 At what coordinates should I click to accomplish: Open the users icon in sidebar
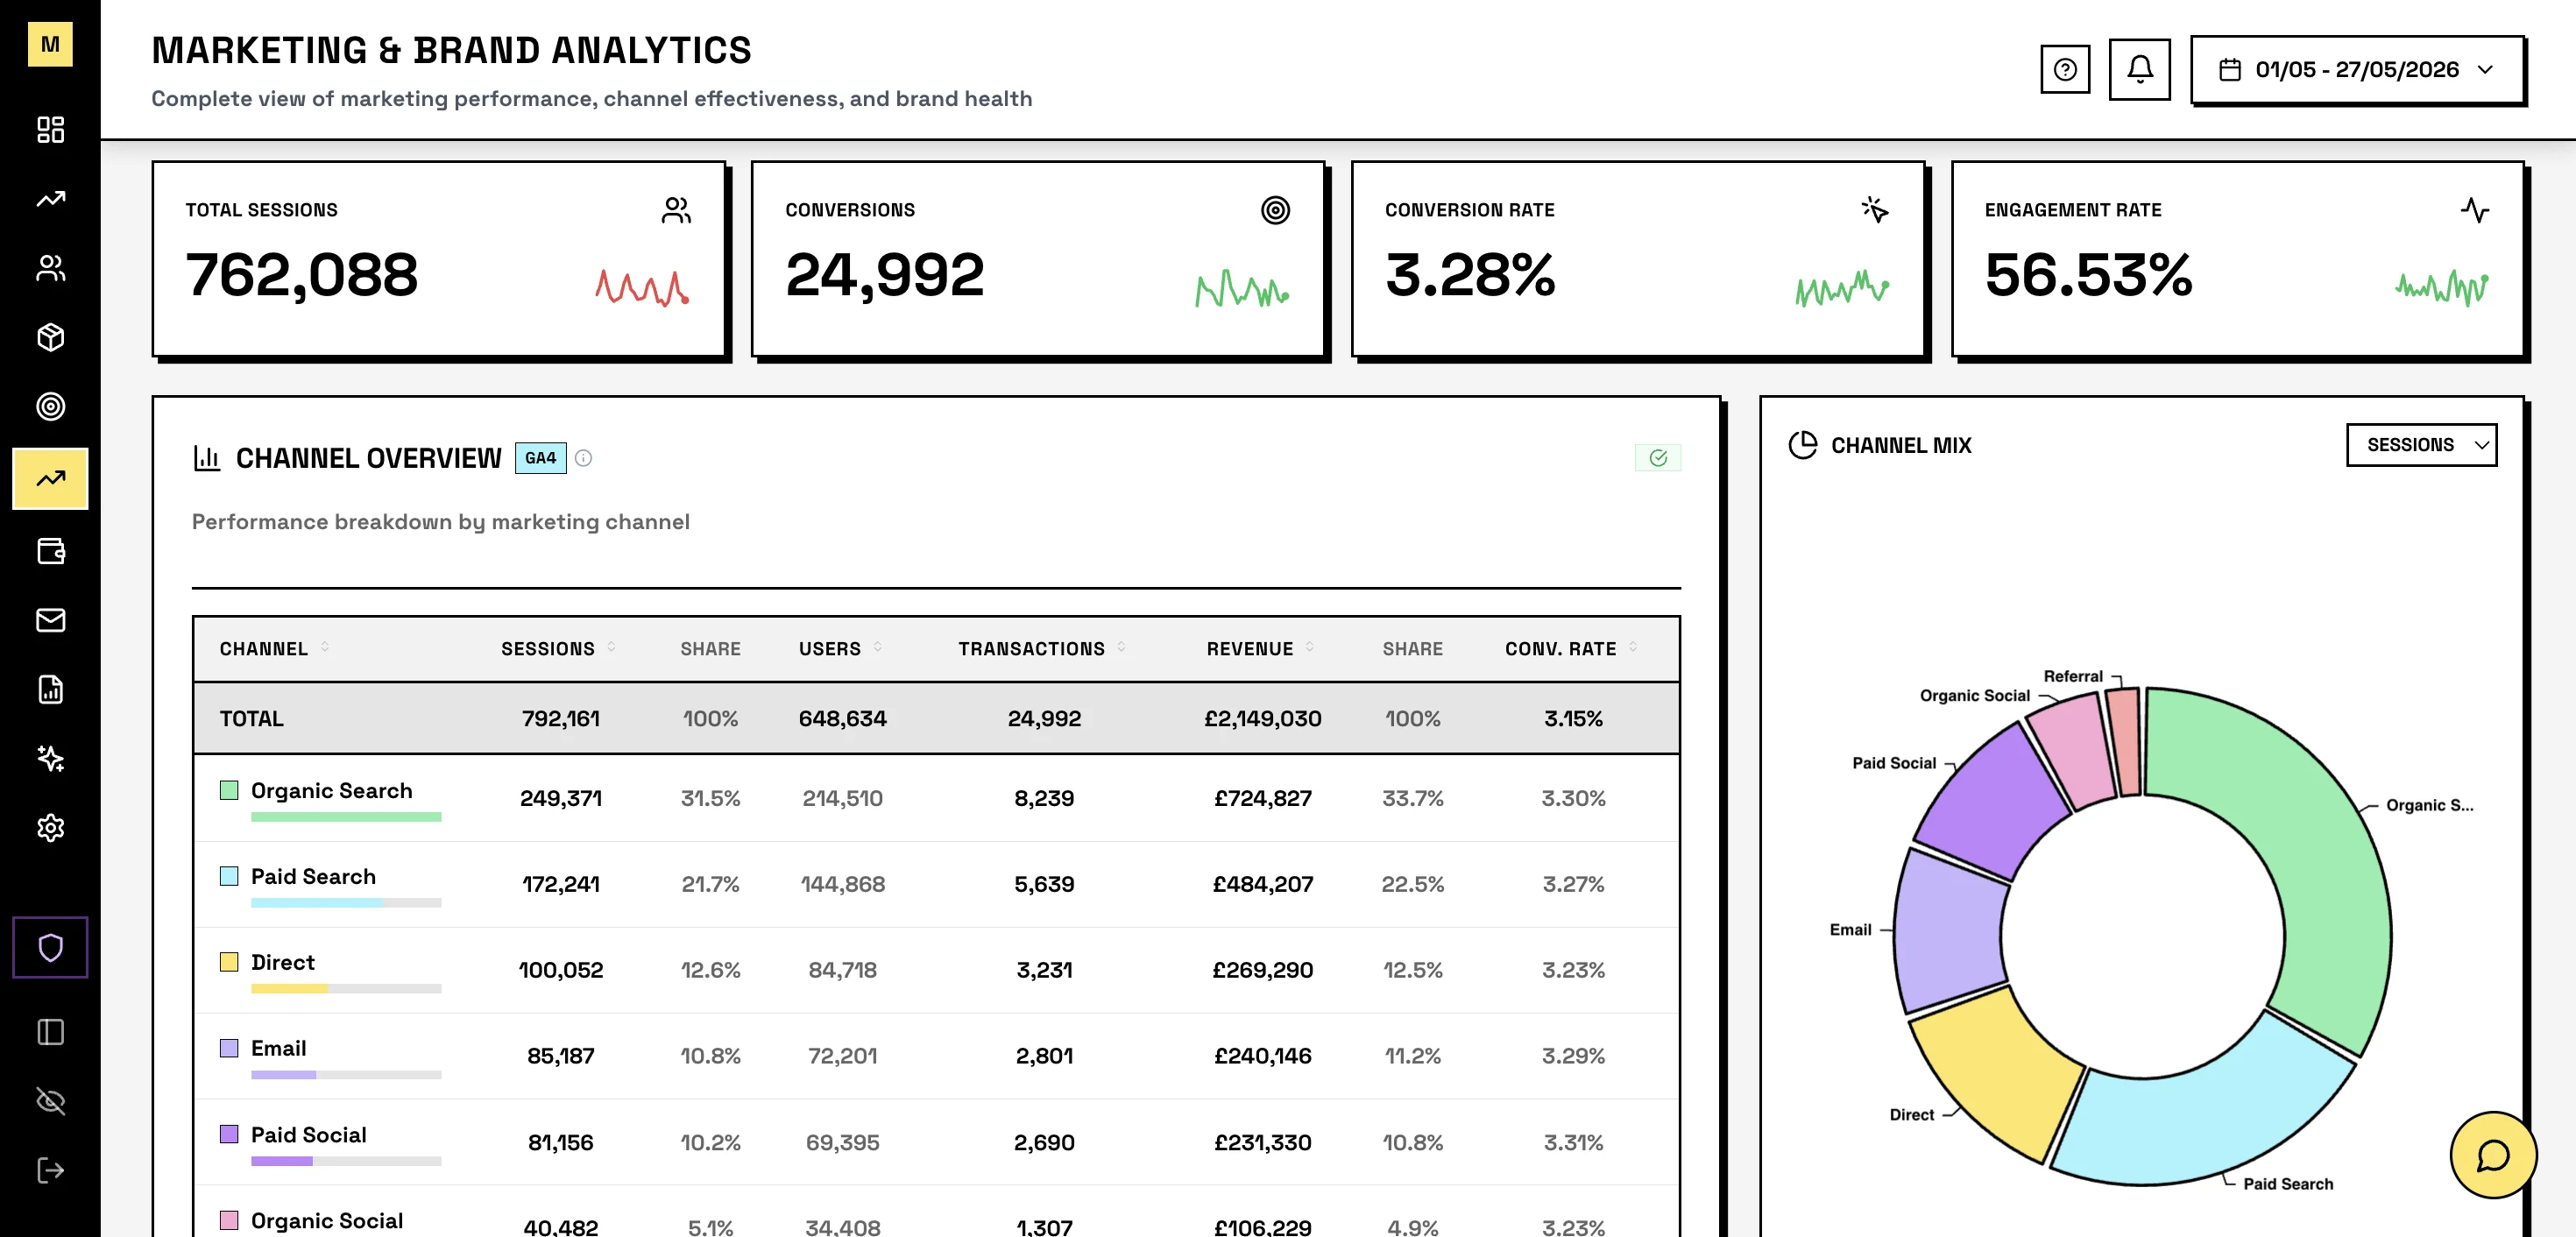tap(50, 268)
